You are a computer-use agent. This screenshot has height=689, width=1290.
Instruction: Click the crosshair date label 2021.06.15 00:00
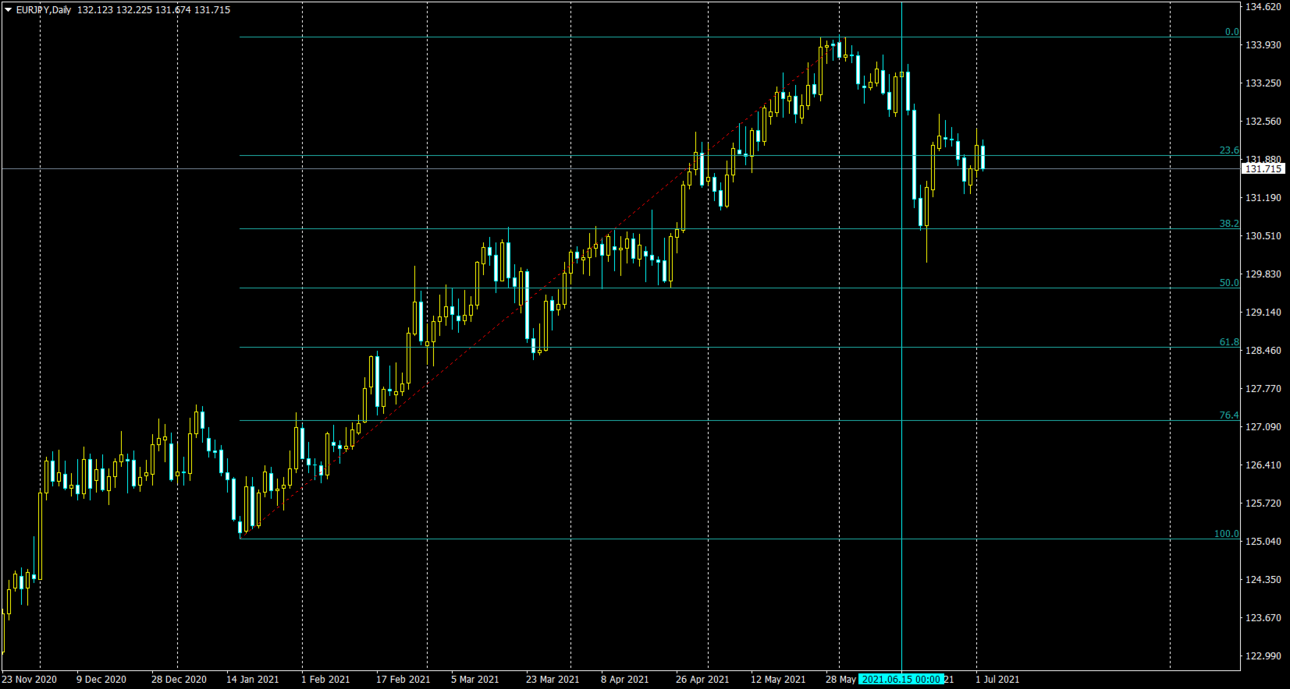click(x=902, y=679)
